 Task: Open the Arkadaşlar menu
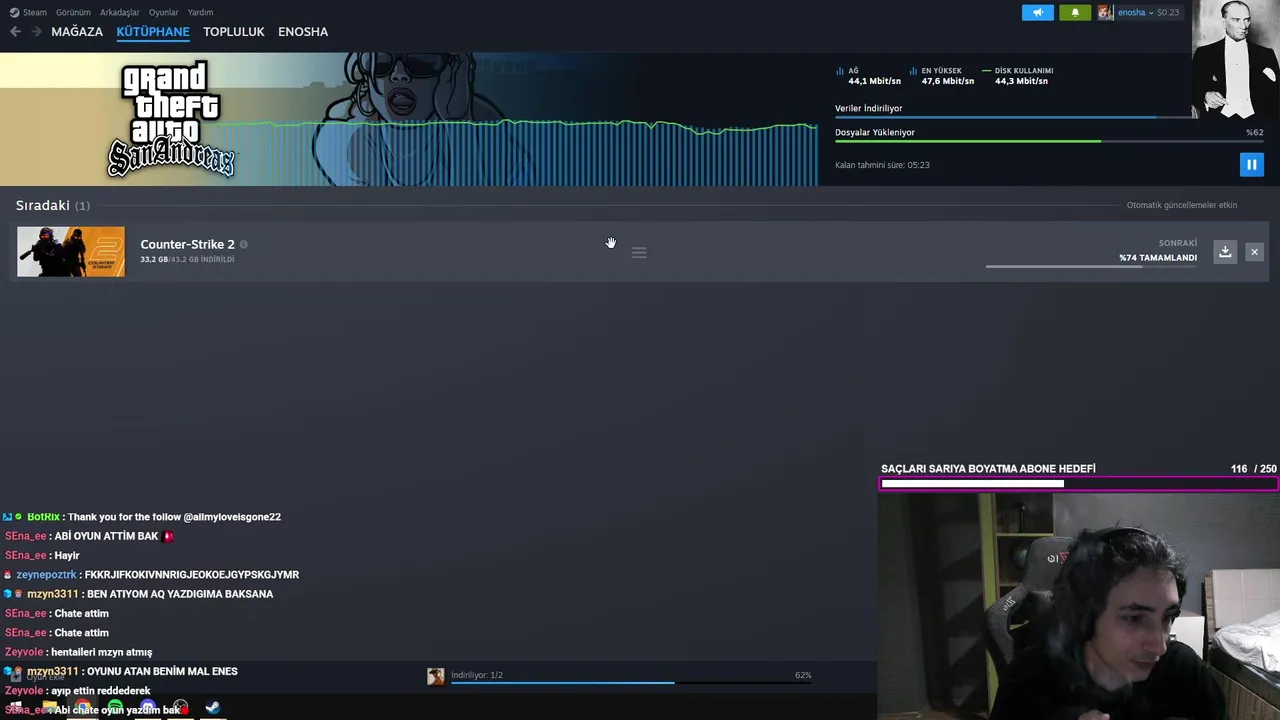point(120,12)
